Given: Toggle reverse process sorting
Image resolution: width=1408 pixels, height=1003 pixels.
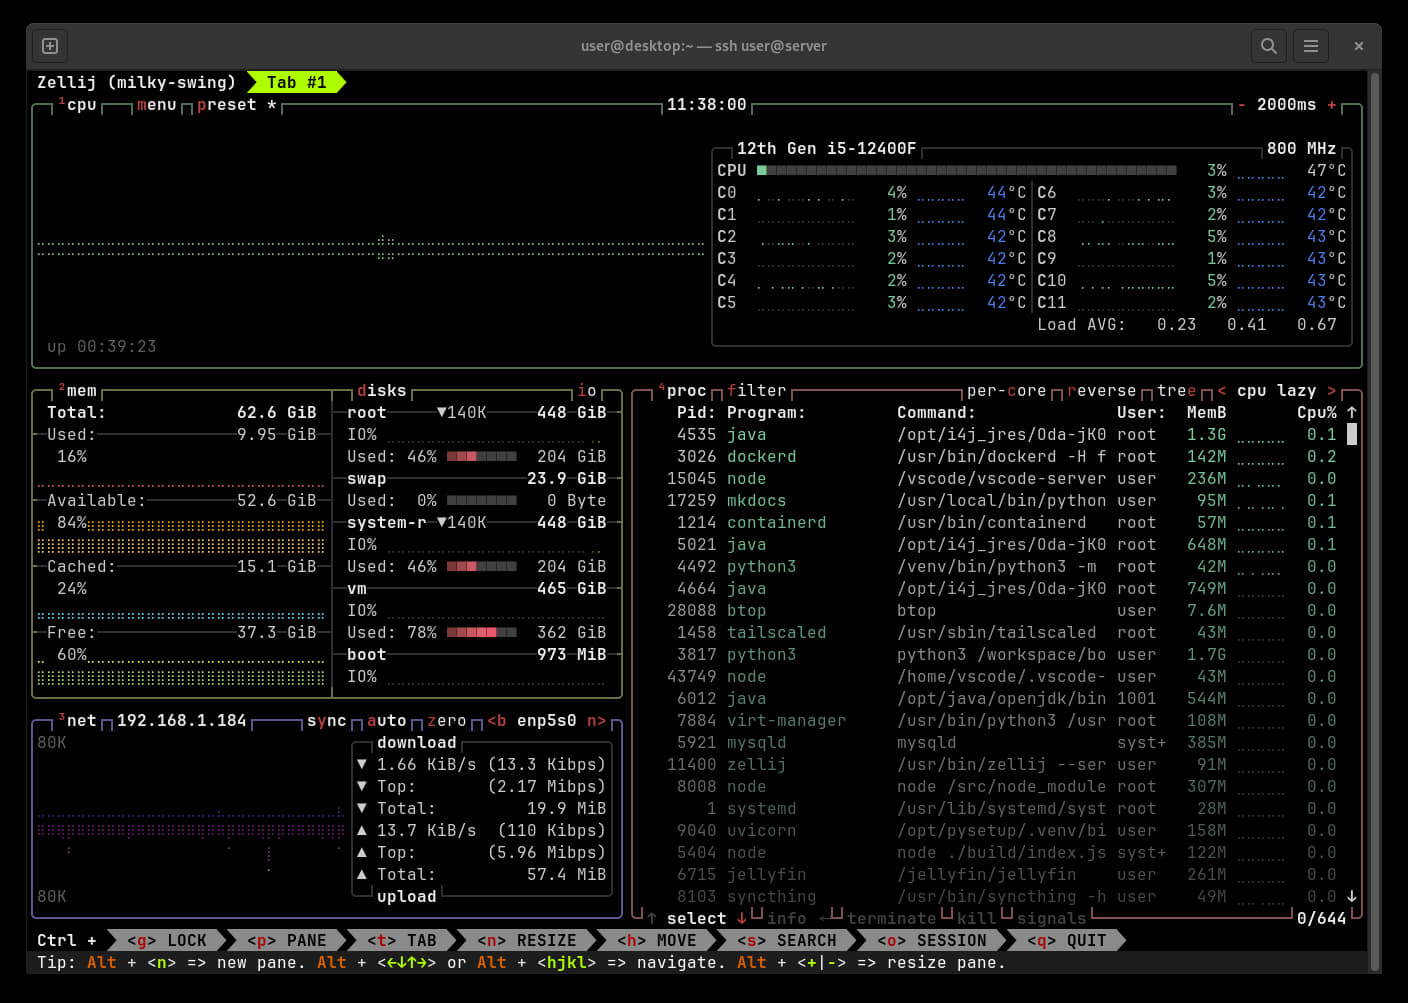Looking at the screenshot, I should pos(1101,391).
